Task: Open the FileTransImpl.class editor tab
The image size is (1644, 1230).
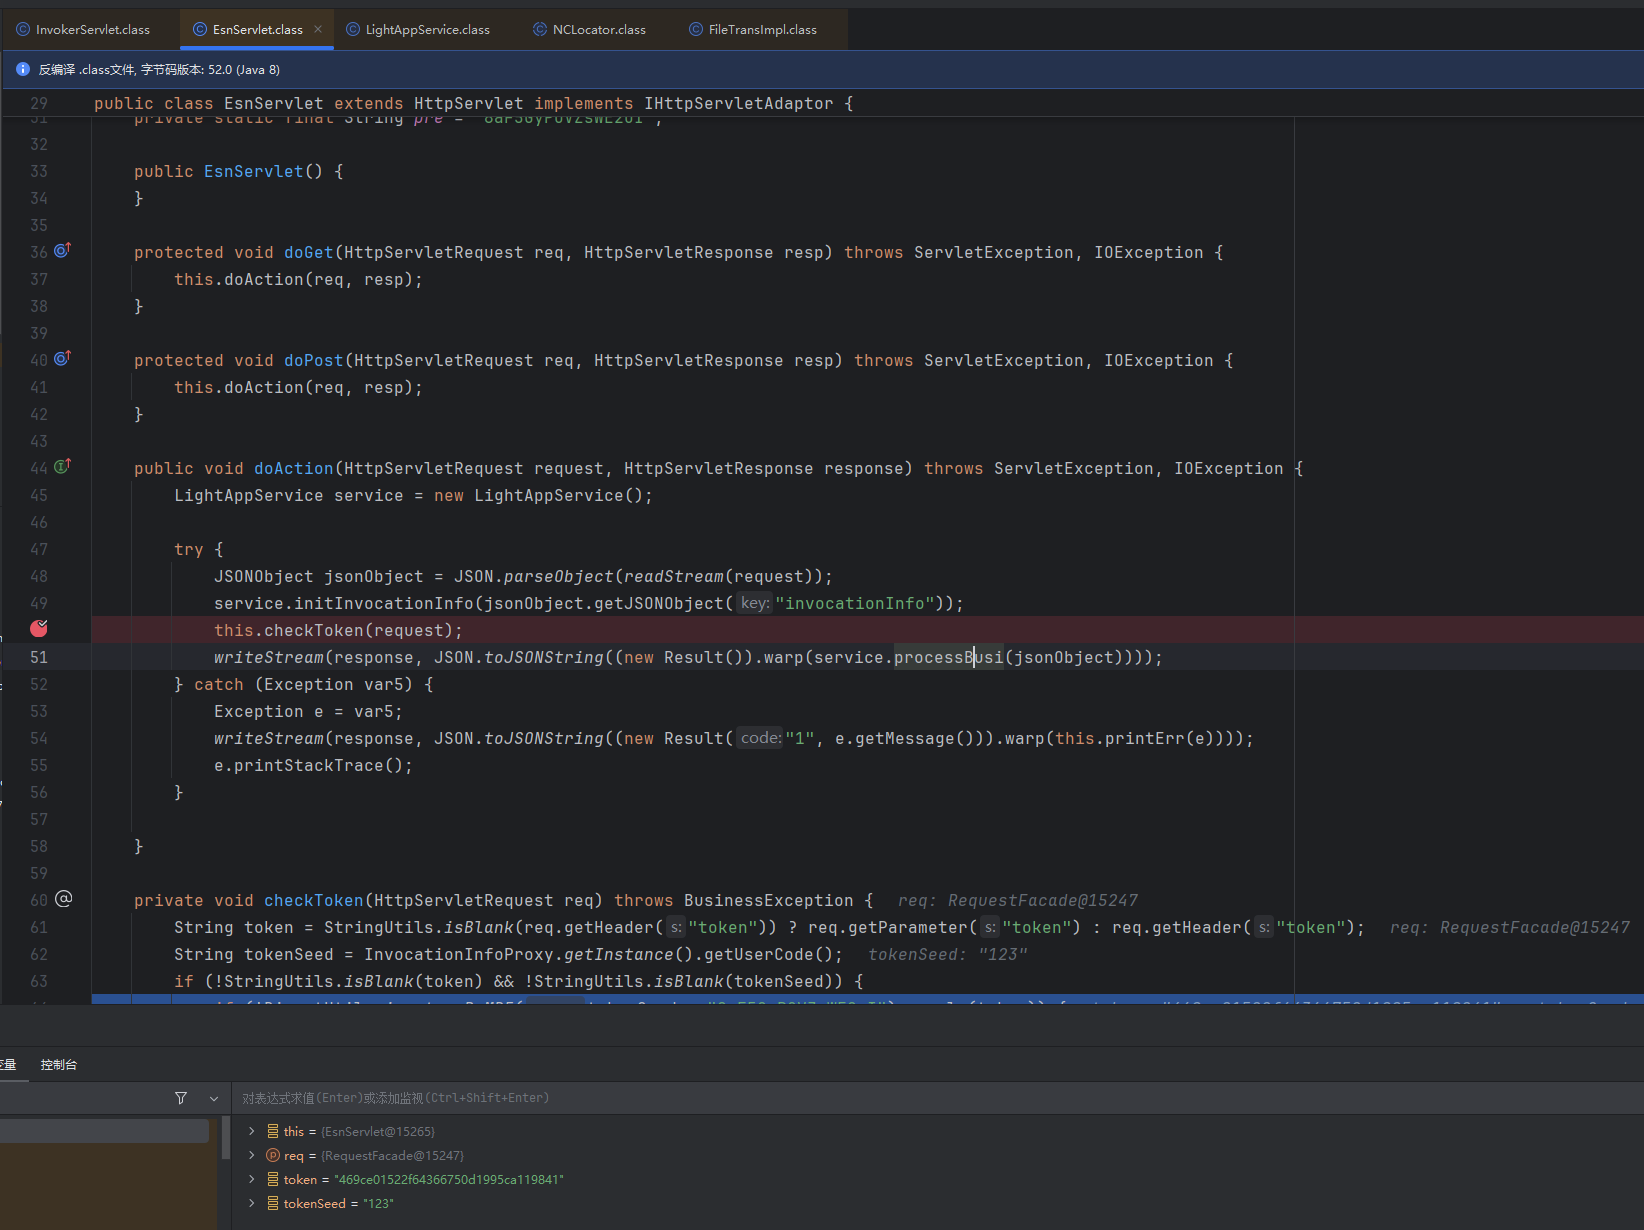Action: coord(762,30)
